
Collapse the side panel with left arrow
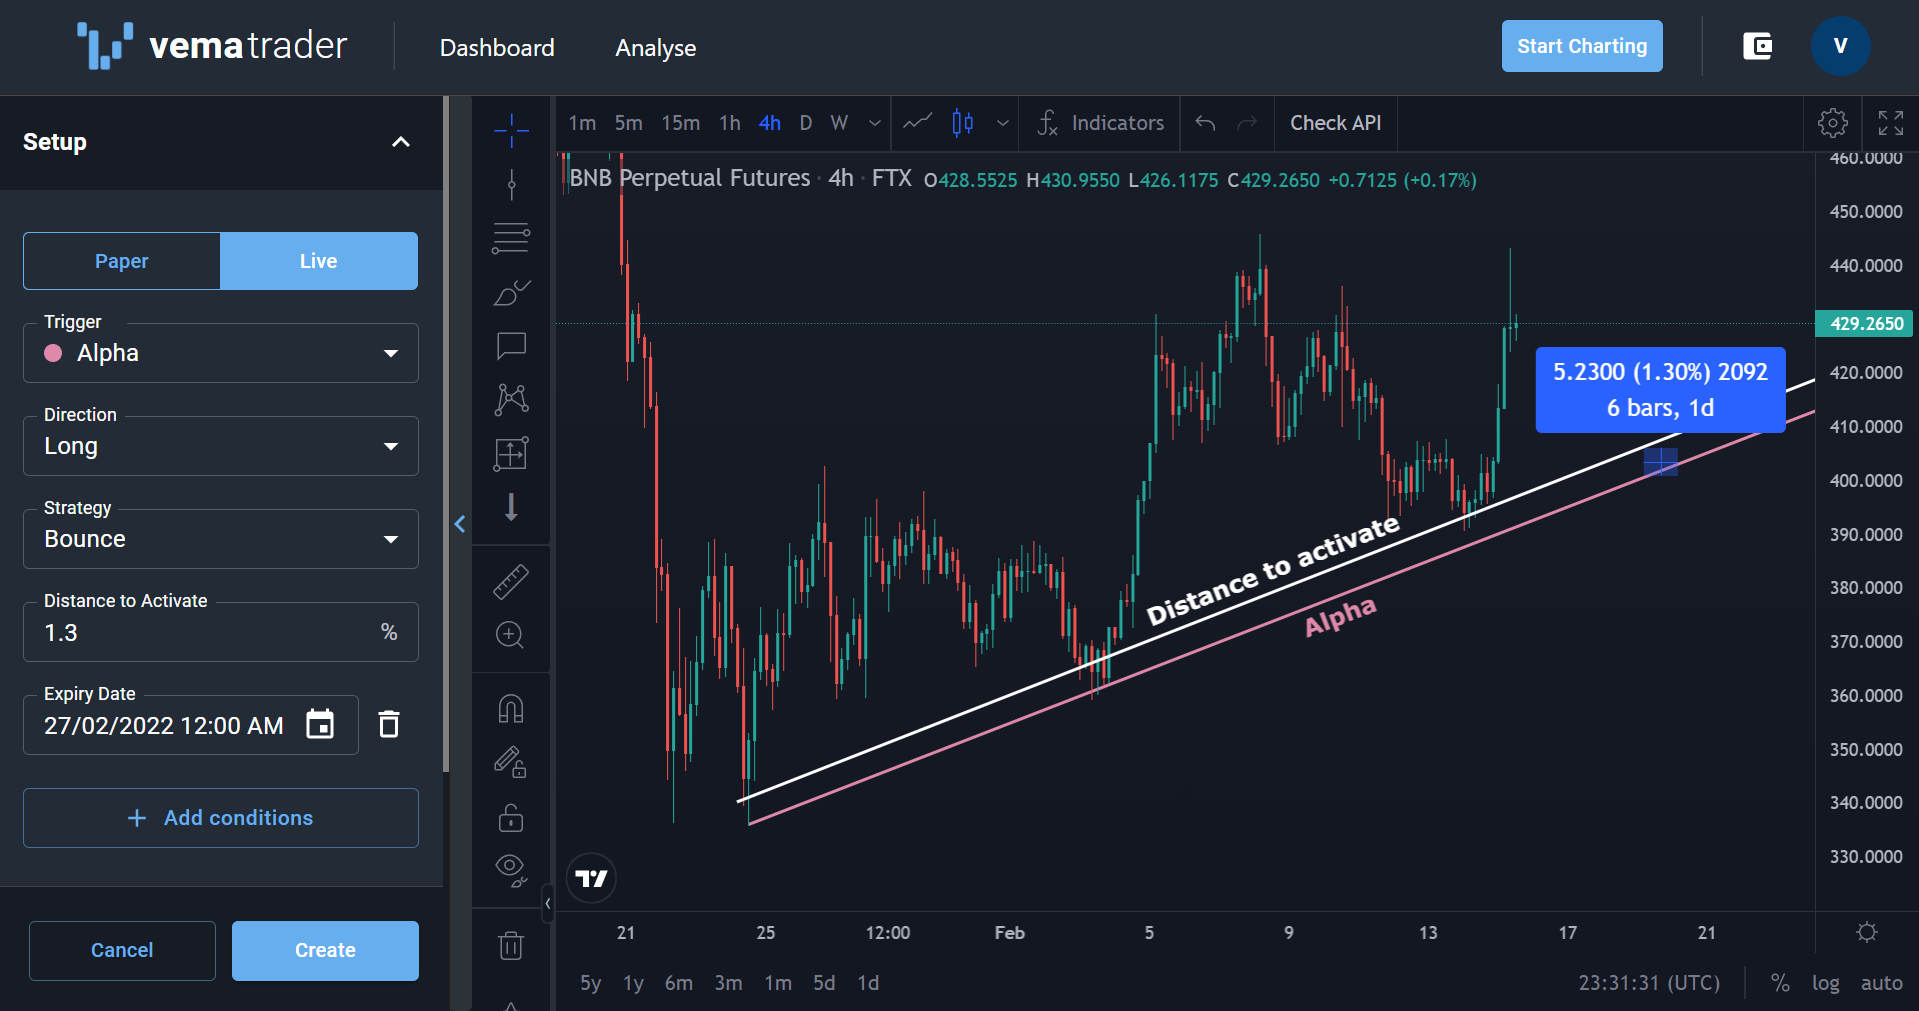click(460, 524)
